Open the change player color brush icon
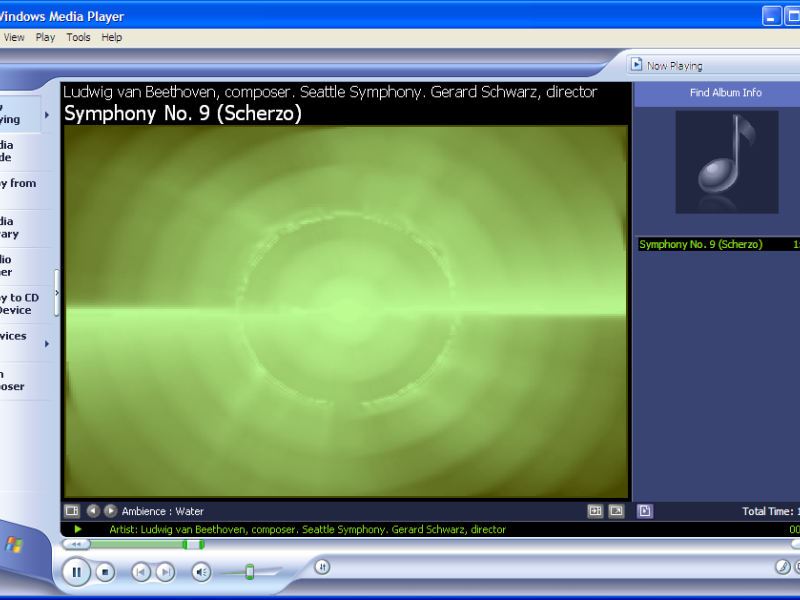The image size is (800, 600). (783, 567)
